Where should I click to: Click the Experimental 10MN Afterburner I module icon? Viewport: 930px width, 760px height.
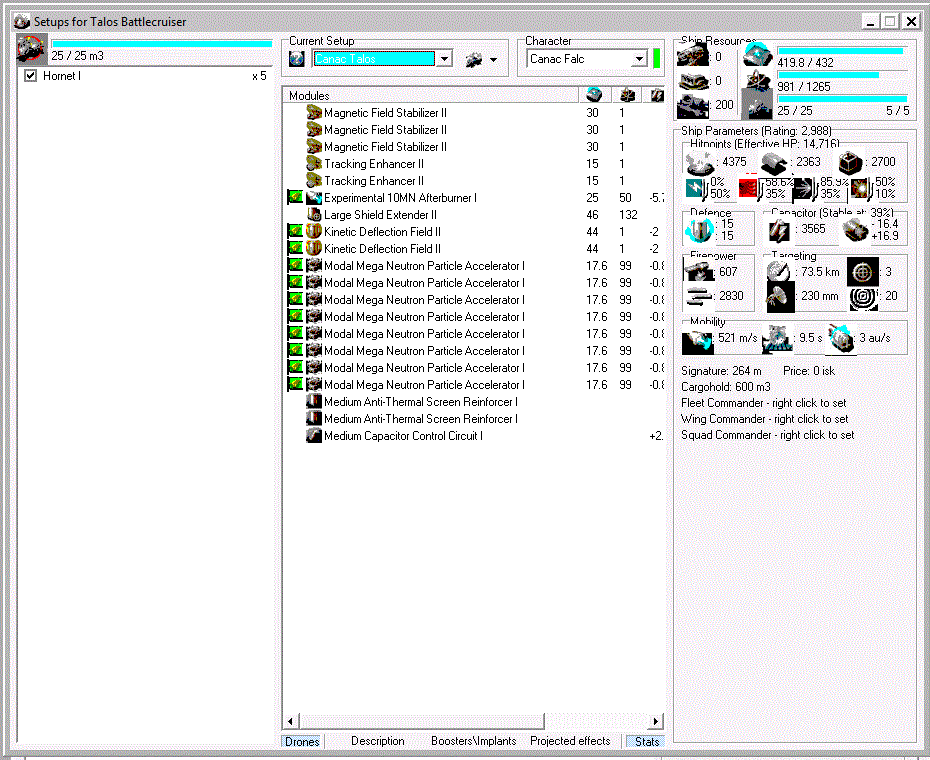tap(314, 198)
